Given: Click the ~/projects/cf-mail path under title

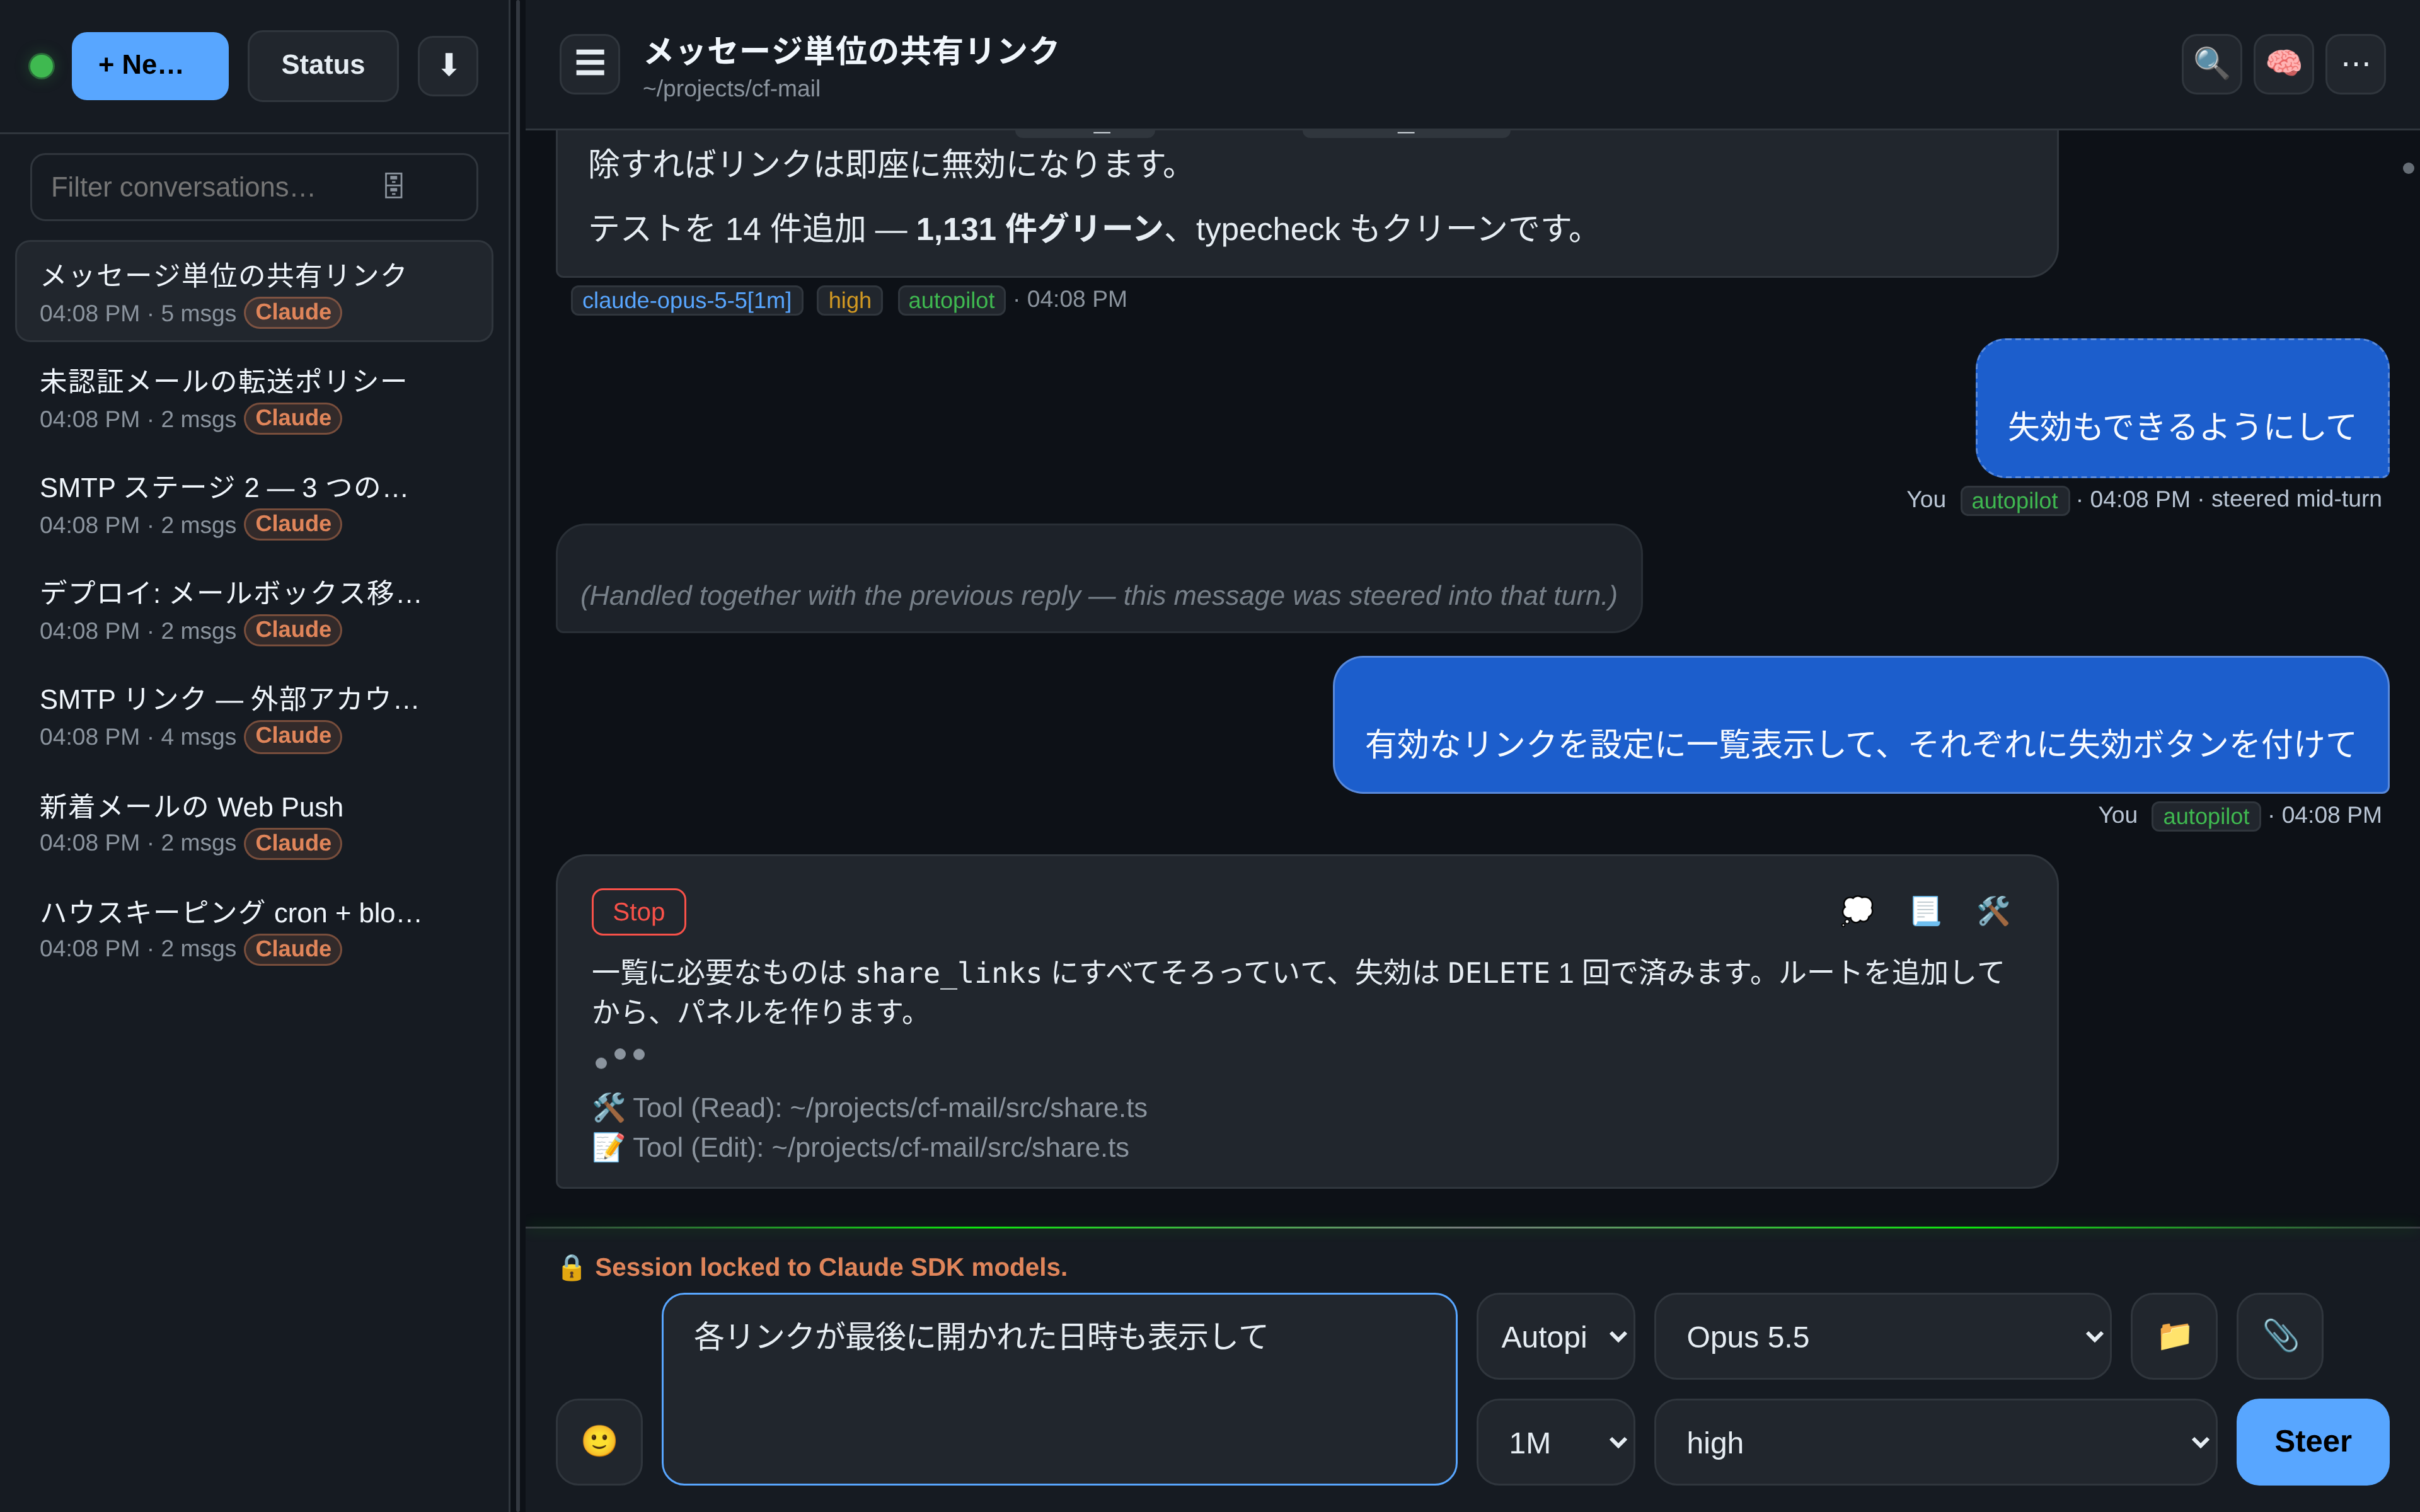Looking at the screenshot, I should pos(731,89).
